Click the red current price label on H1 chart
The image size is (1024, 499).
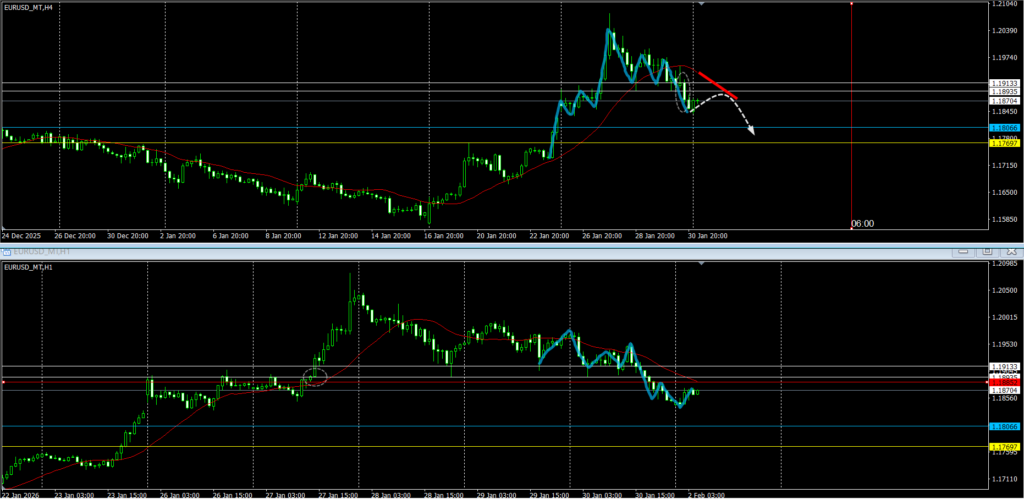[1004, 382]
